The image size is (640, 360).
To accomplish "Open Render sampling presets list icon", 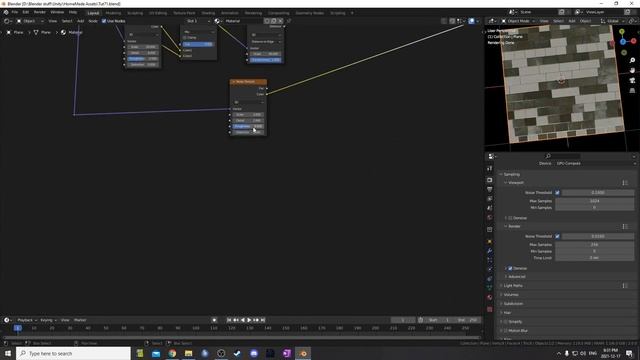I will (x=625, y=227).
